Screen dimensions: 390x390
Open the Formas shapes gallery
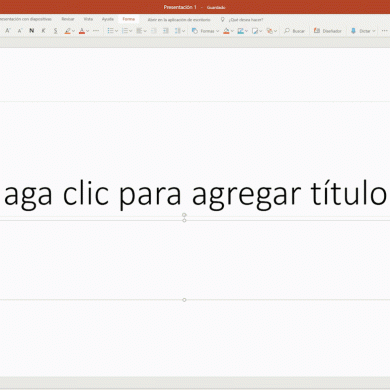click(205, 31)
